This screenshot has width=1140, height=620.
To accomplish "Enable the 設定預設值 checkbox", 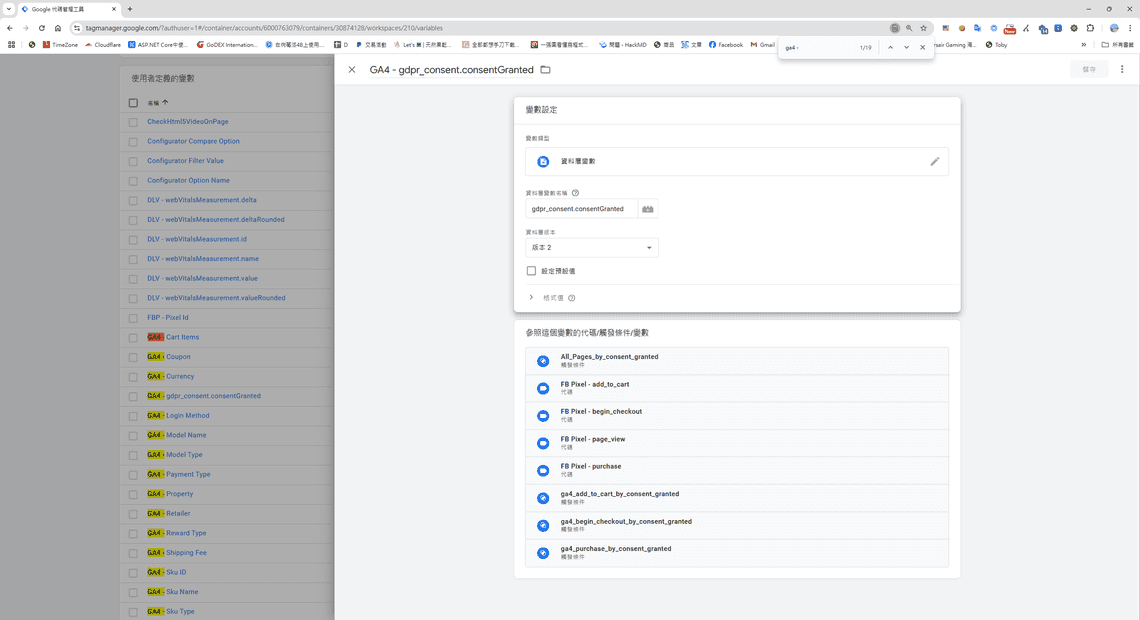I will pyautogui.click(x=531, y=271).
